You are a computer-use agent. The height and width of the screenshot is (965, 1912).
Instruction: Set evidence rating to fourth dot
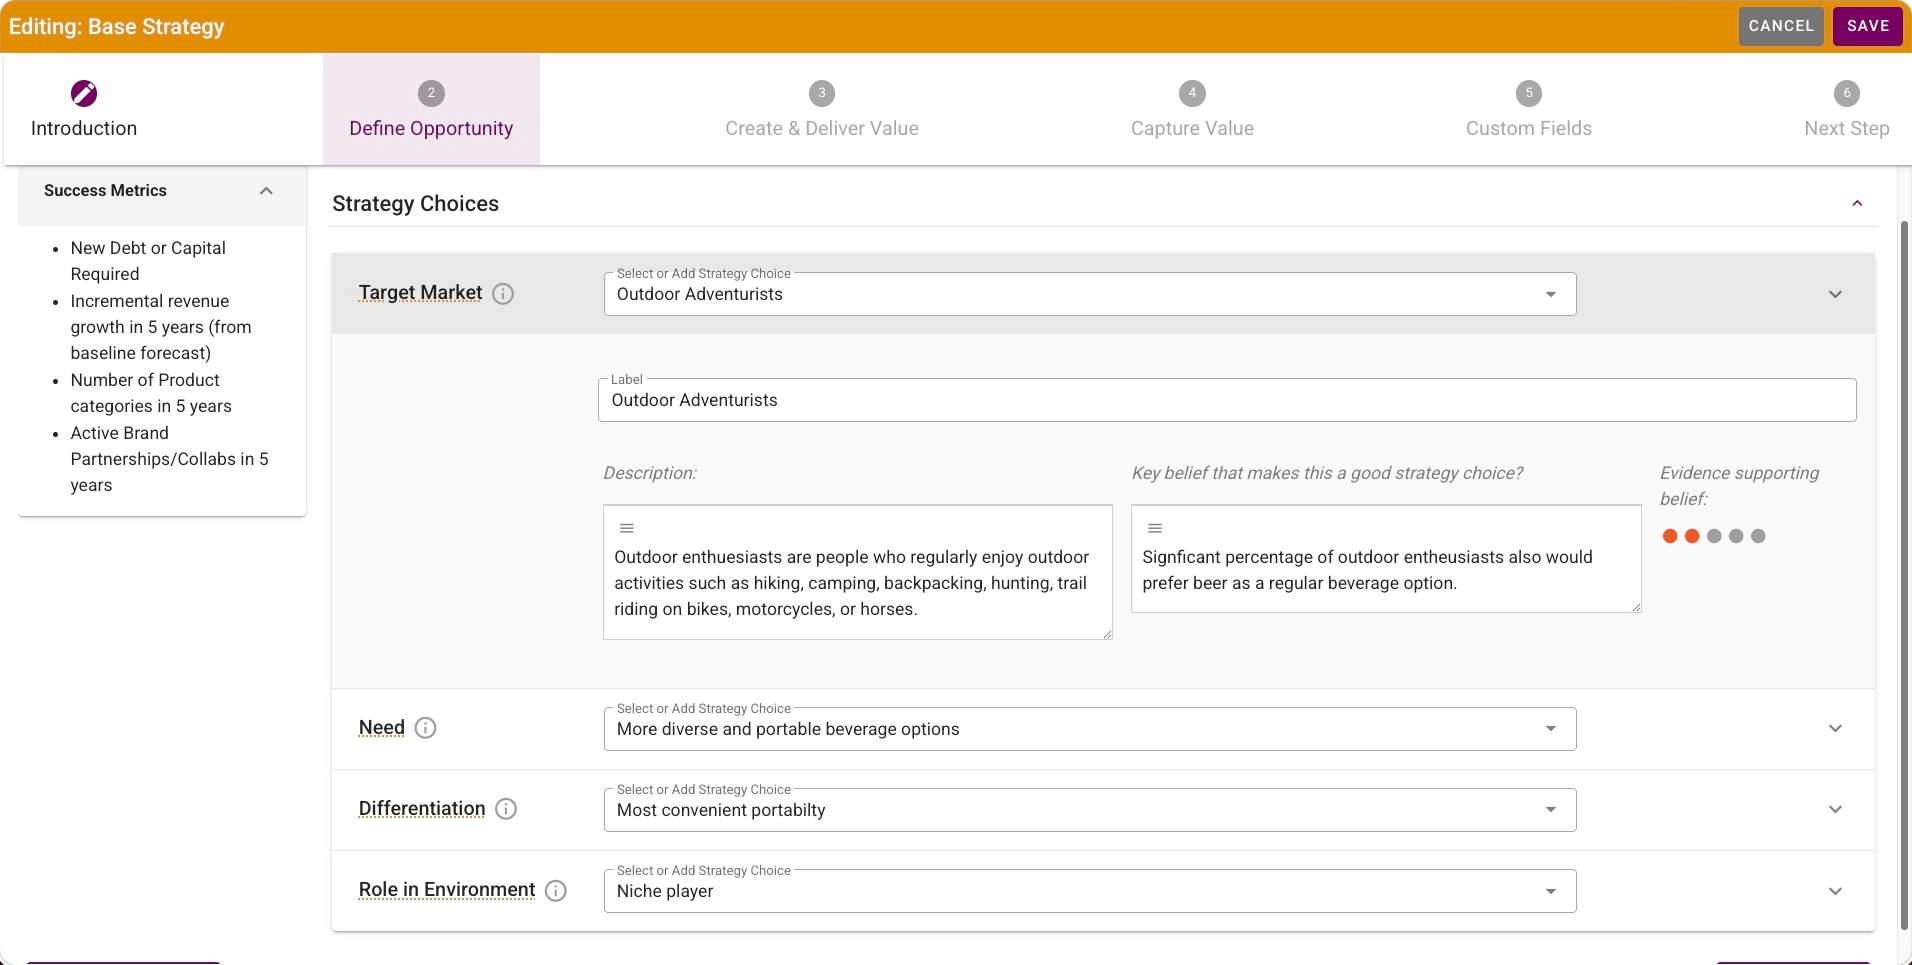pos(1736,536)
